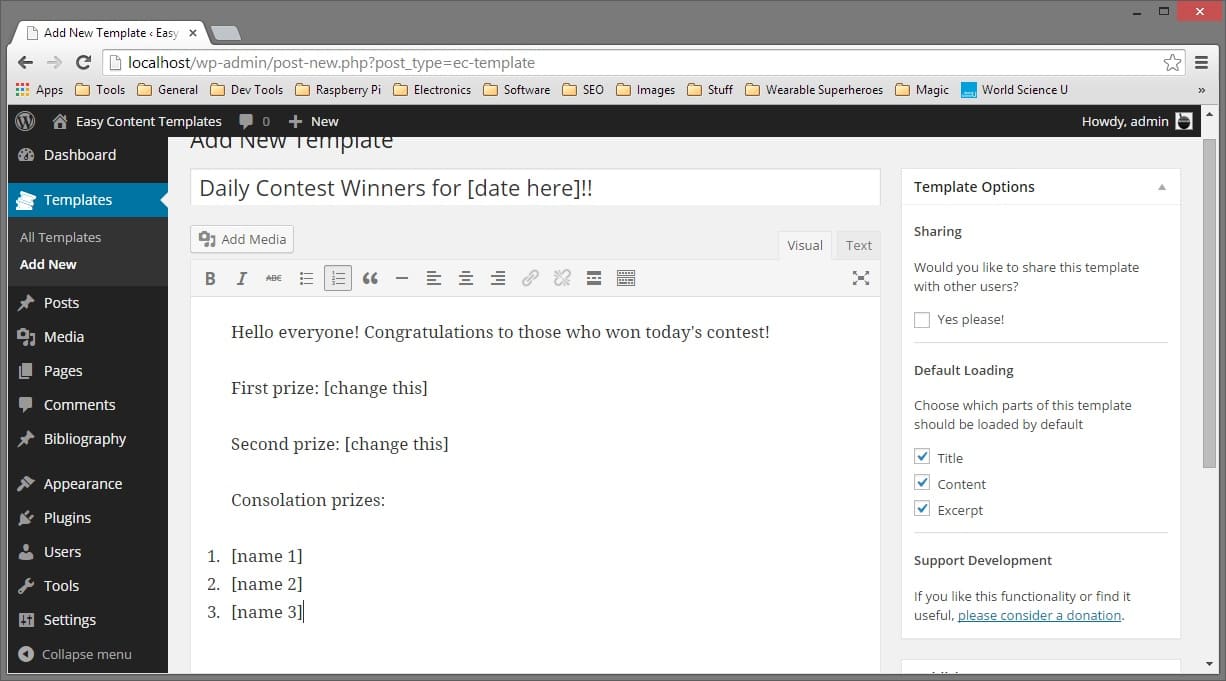Align text left
Image resolution: width=1226 pixels, height=681 pixels.
pos(434,278)
